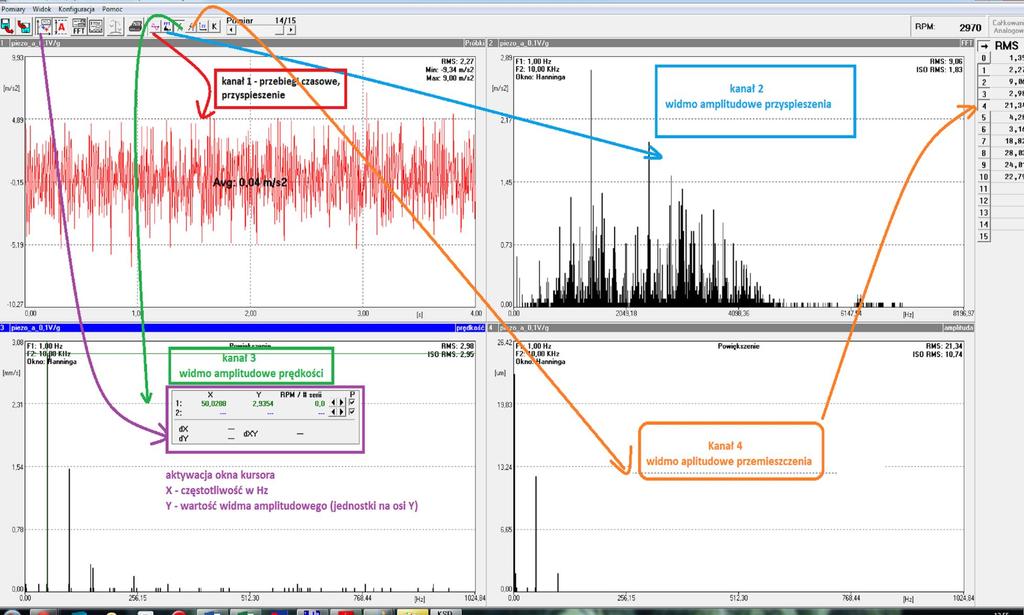Image resolution: width=1024 pixels, height=615 pixels.
Task: Select row 0 button in RMS table
Action: (x=984, y=58)
